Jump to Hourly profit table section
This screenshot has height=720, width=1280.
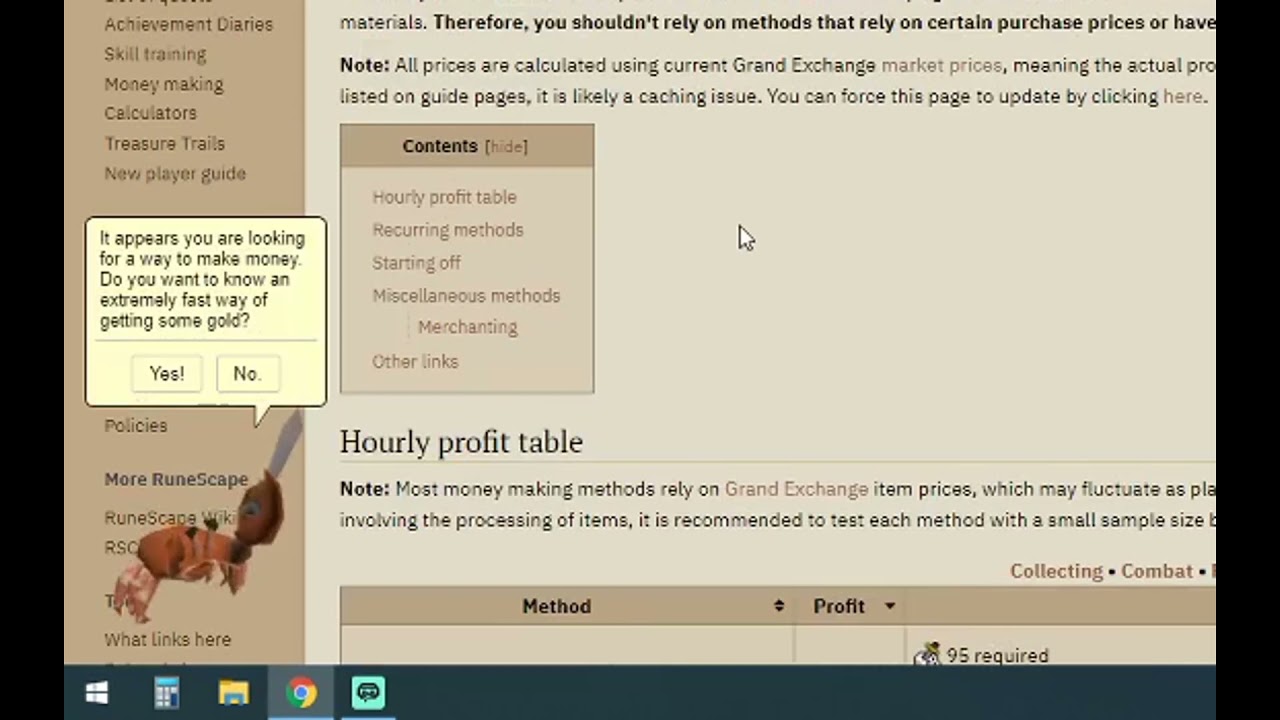click(x=444, y=197)
